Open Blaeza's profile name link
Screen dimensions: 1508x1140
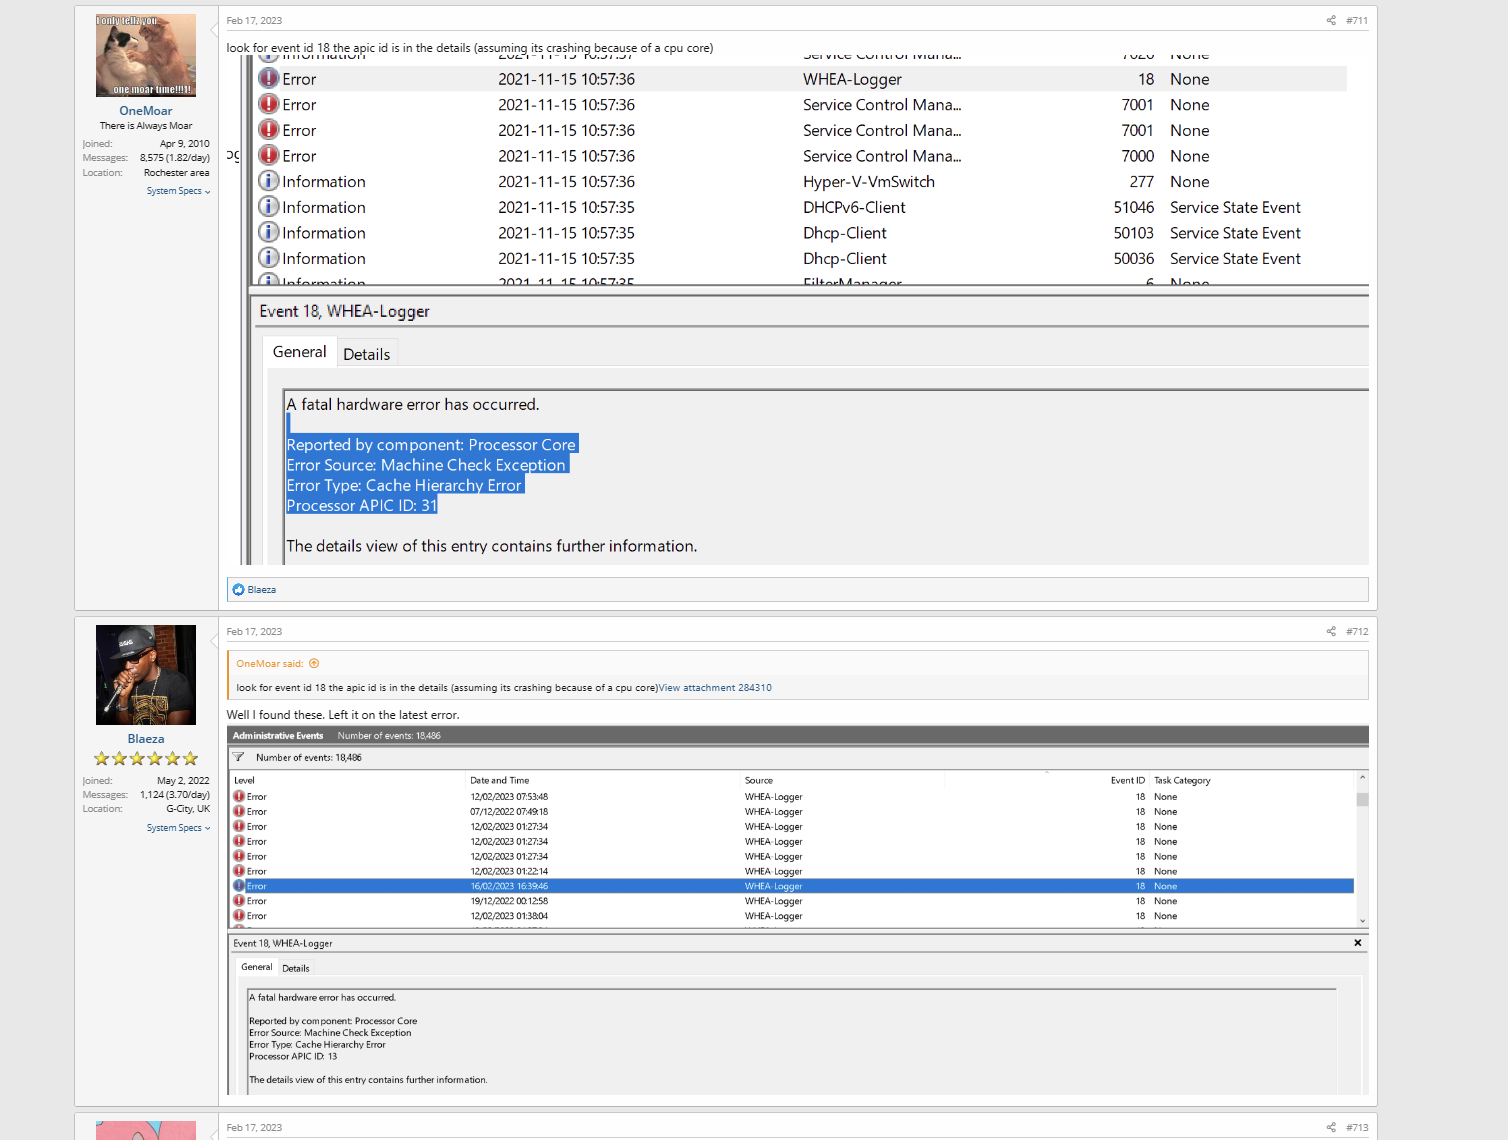pyautogui.click(x=146, y=739)
